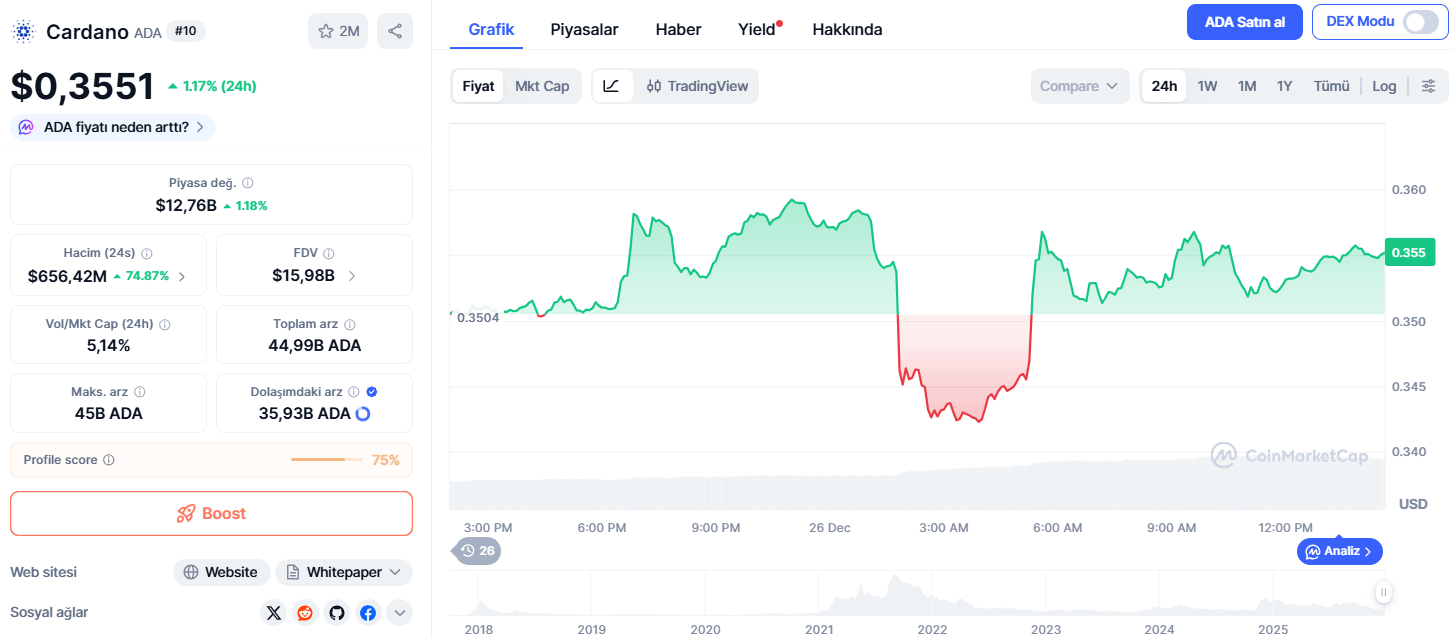Image resolution: width=1453 pixels, height=637 pixels.
Task: Open chart settings via sliders icon
Action: (x=1428, y=86)
